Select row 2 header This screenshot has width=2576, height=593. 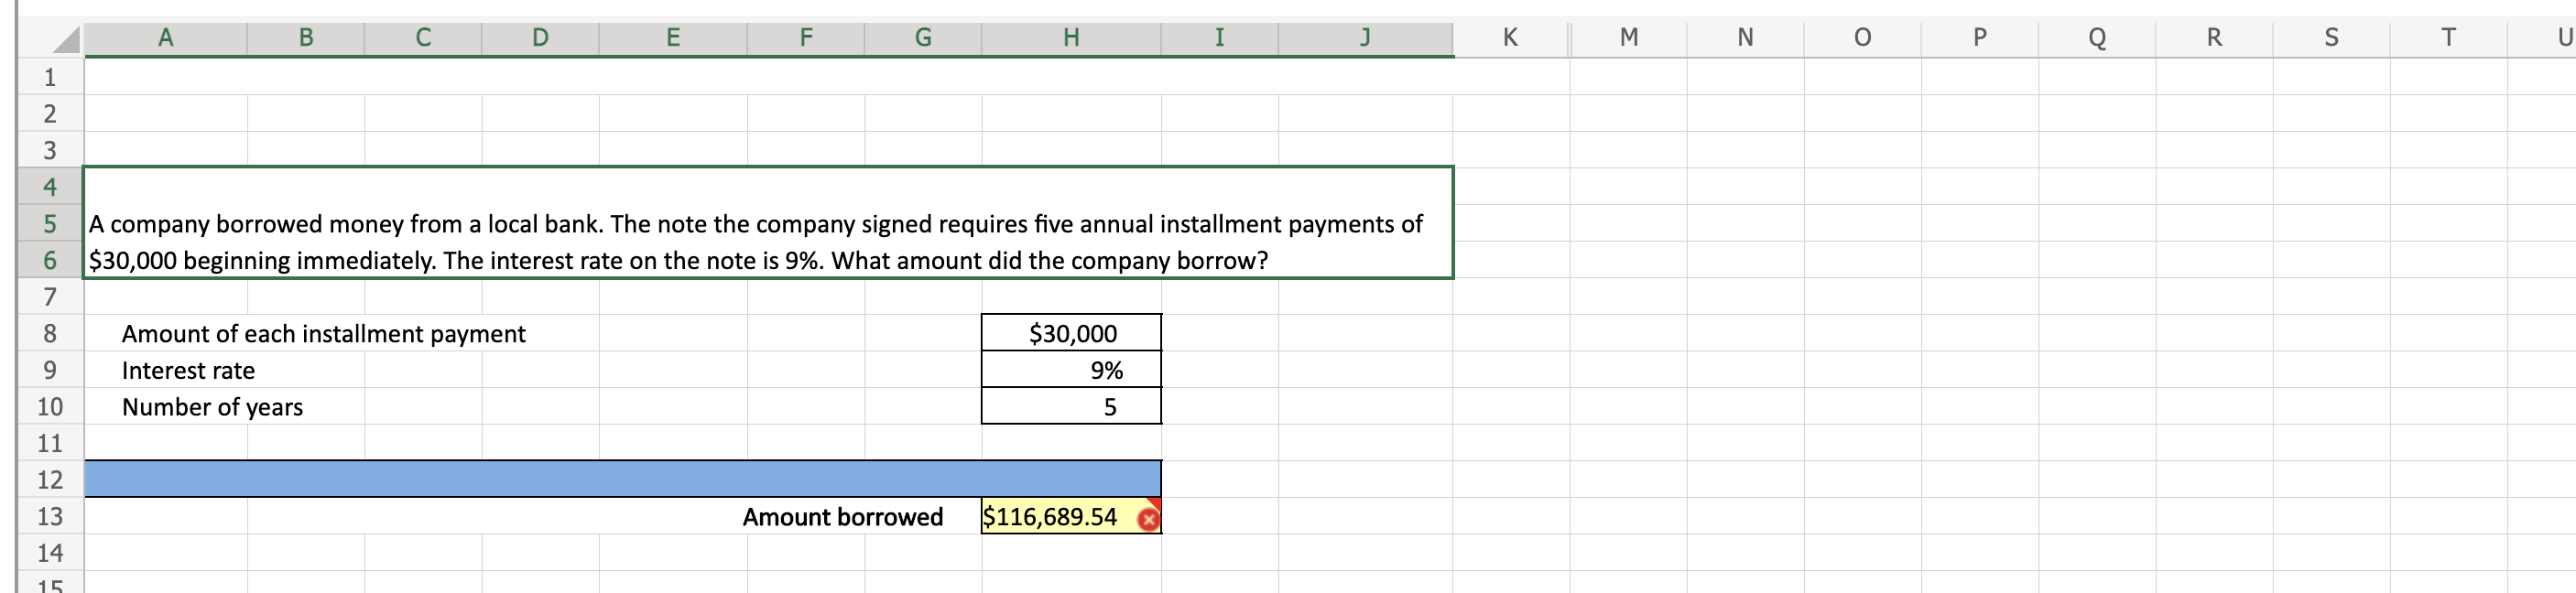[x=50, y=113]
